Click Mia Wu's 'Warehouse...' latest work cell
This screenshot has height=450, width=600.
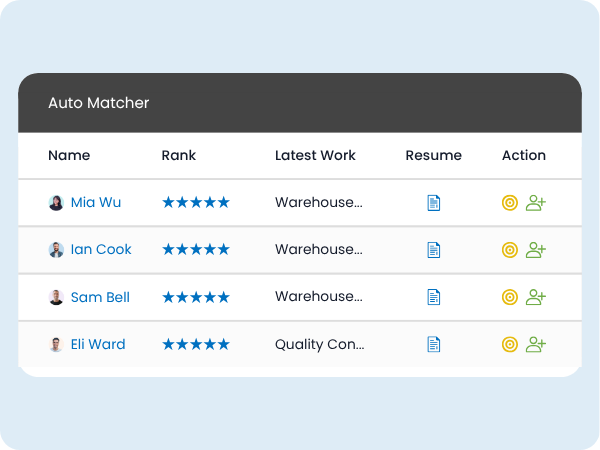[319, 202]
